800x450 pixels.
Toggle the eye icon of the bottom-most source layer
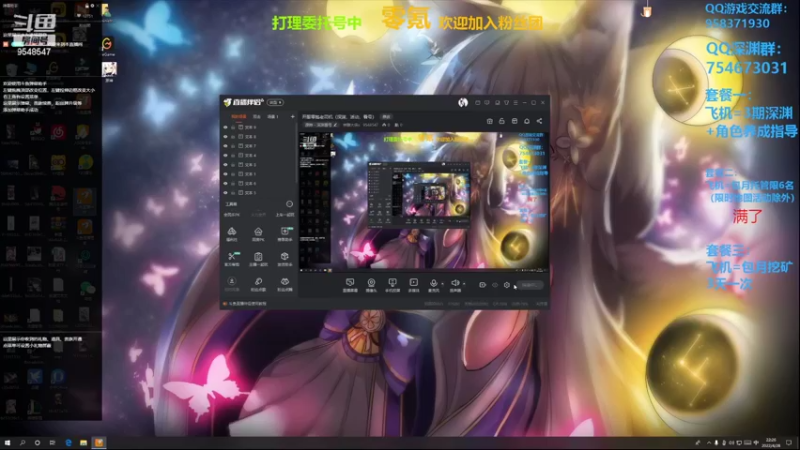[x=226, y=193]
